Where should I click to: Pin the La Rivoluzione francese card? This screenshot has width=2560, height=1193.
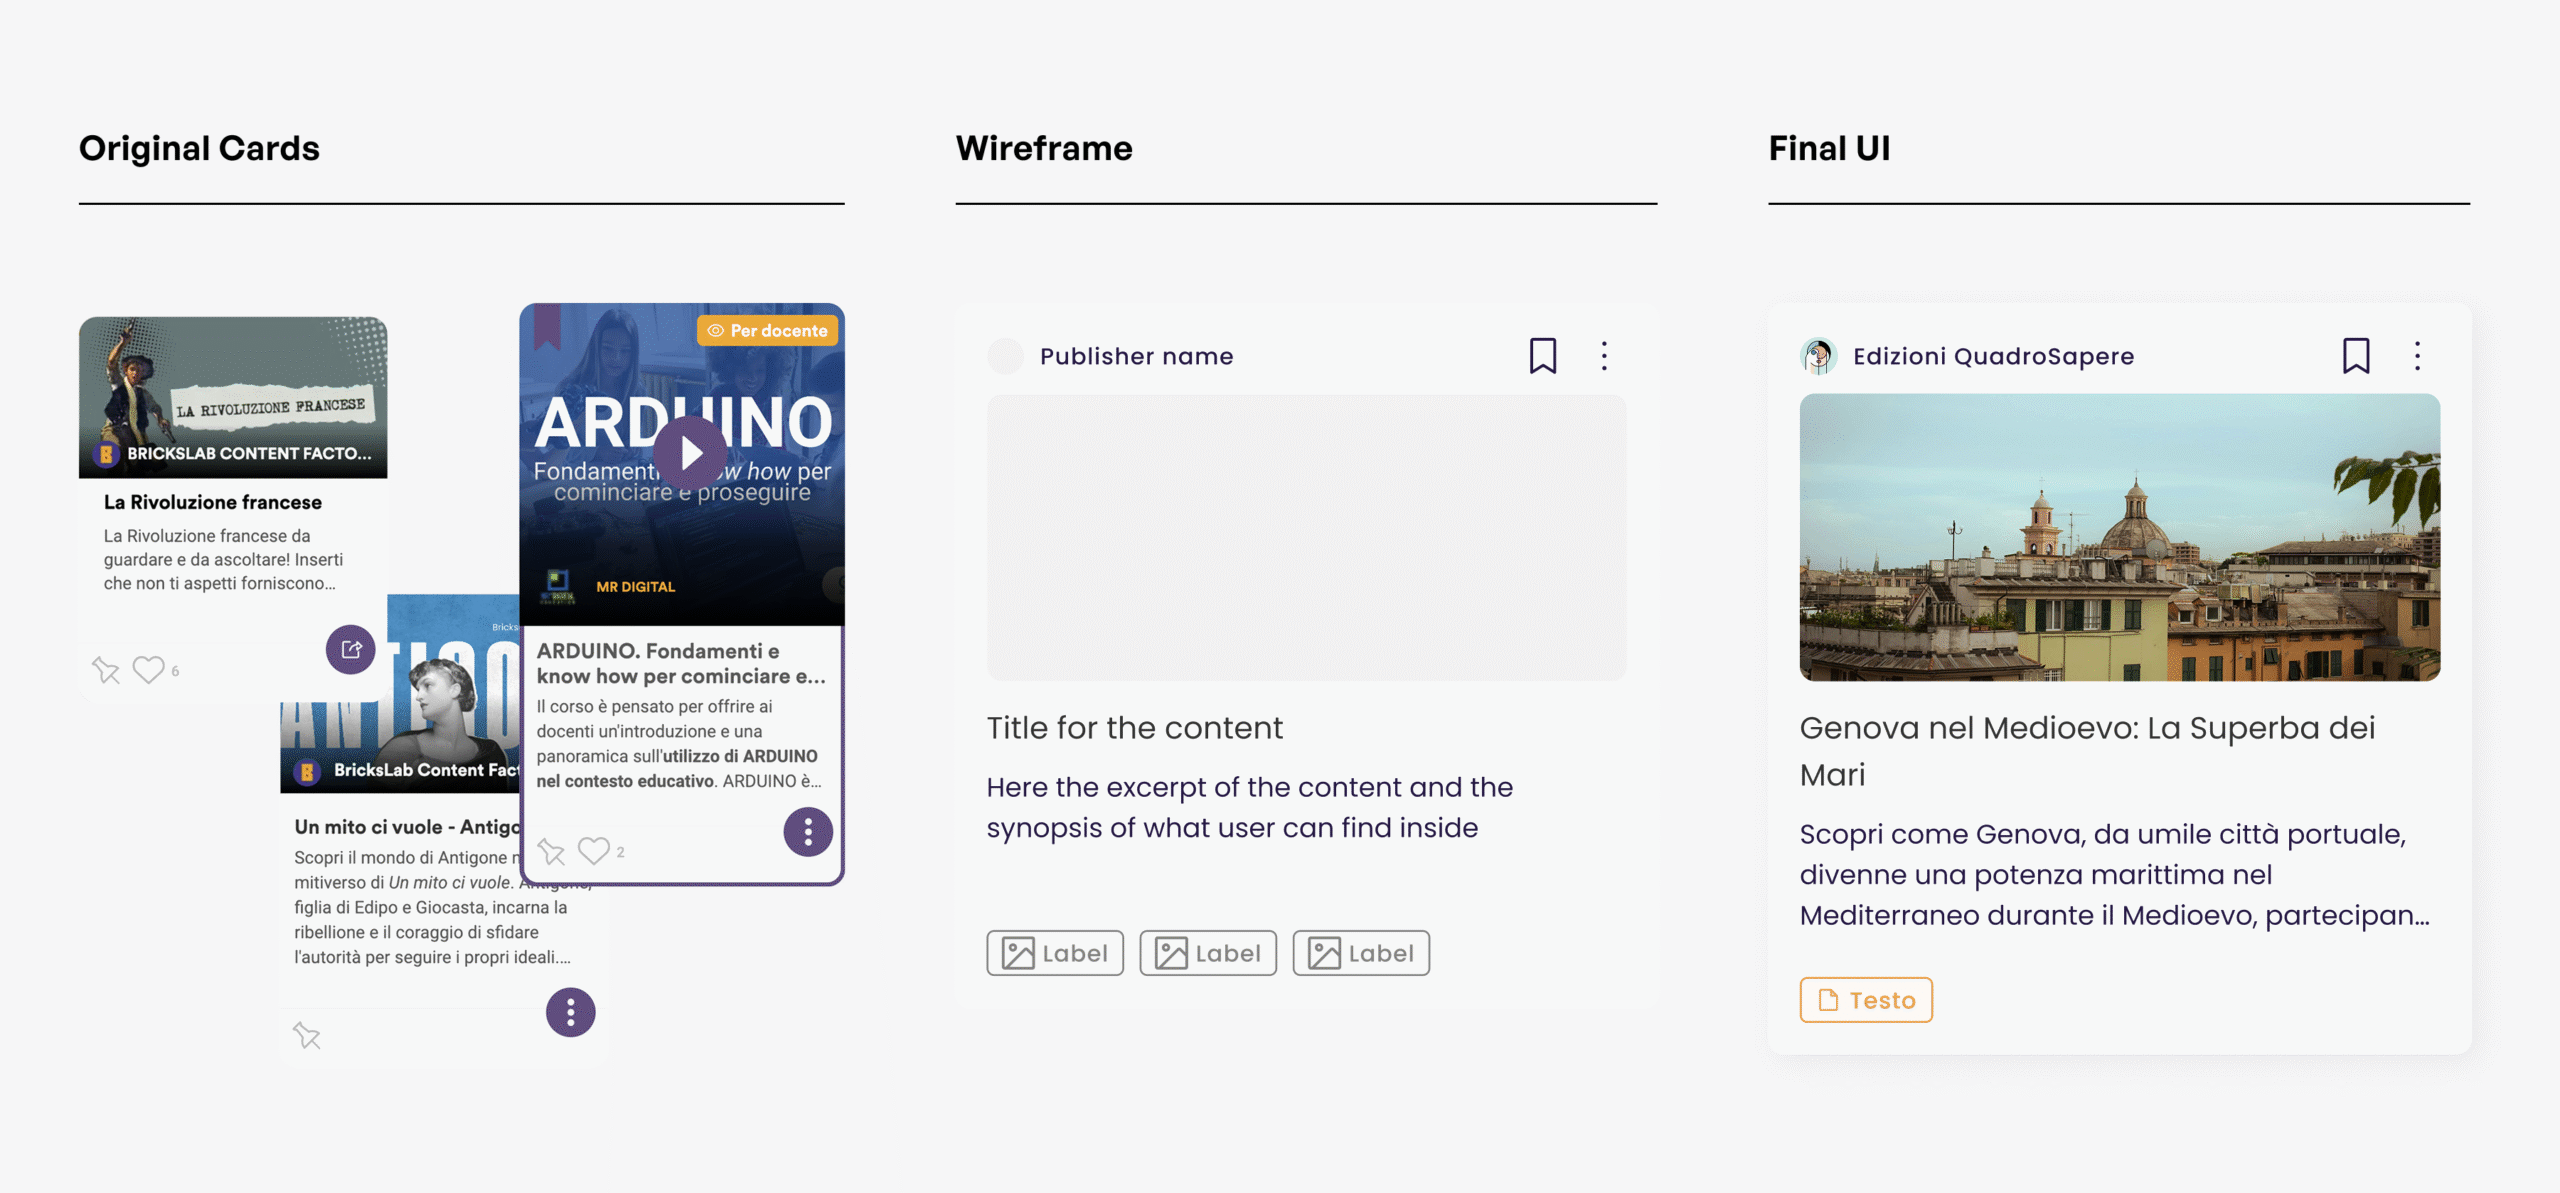pyautogui.click(x=106, y=670)
